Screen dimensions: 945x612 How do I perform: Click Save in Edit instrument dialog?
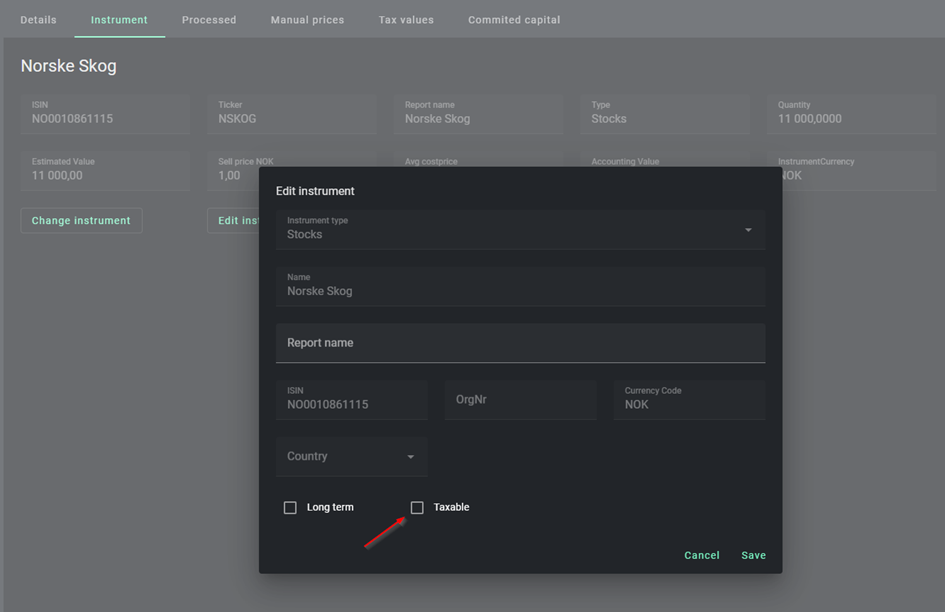pyautogui.click(x=753, y=555)
